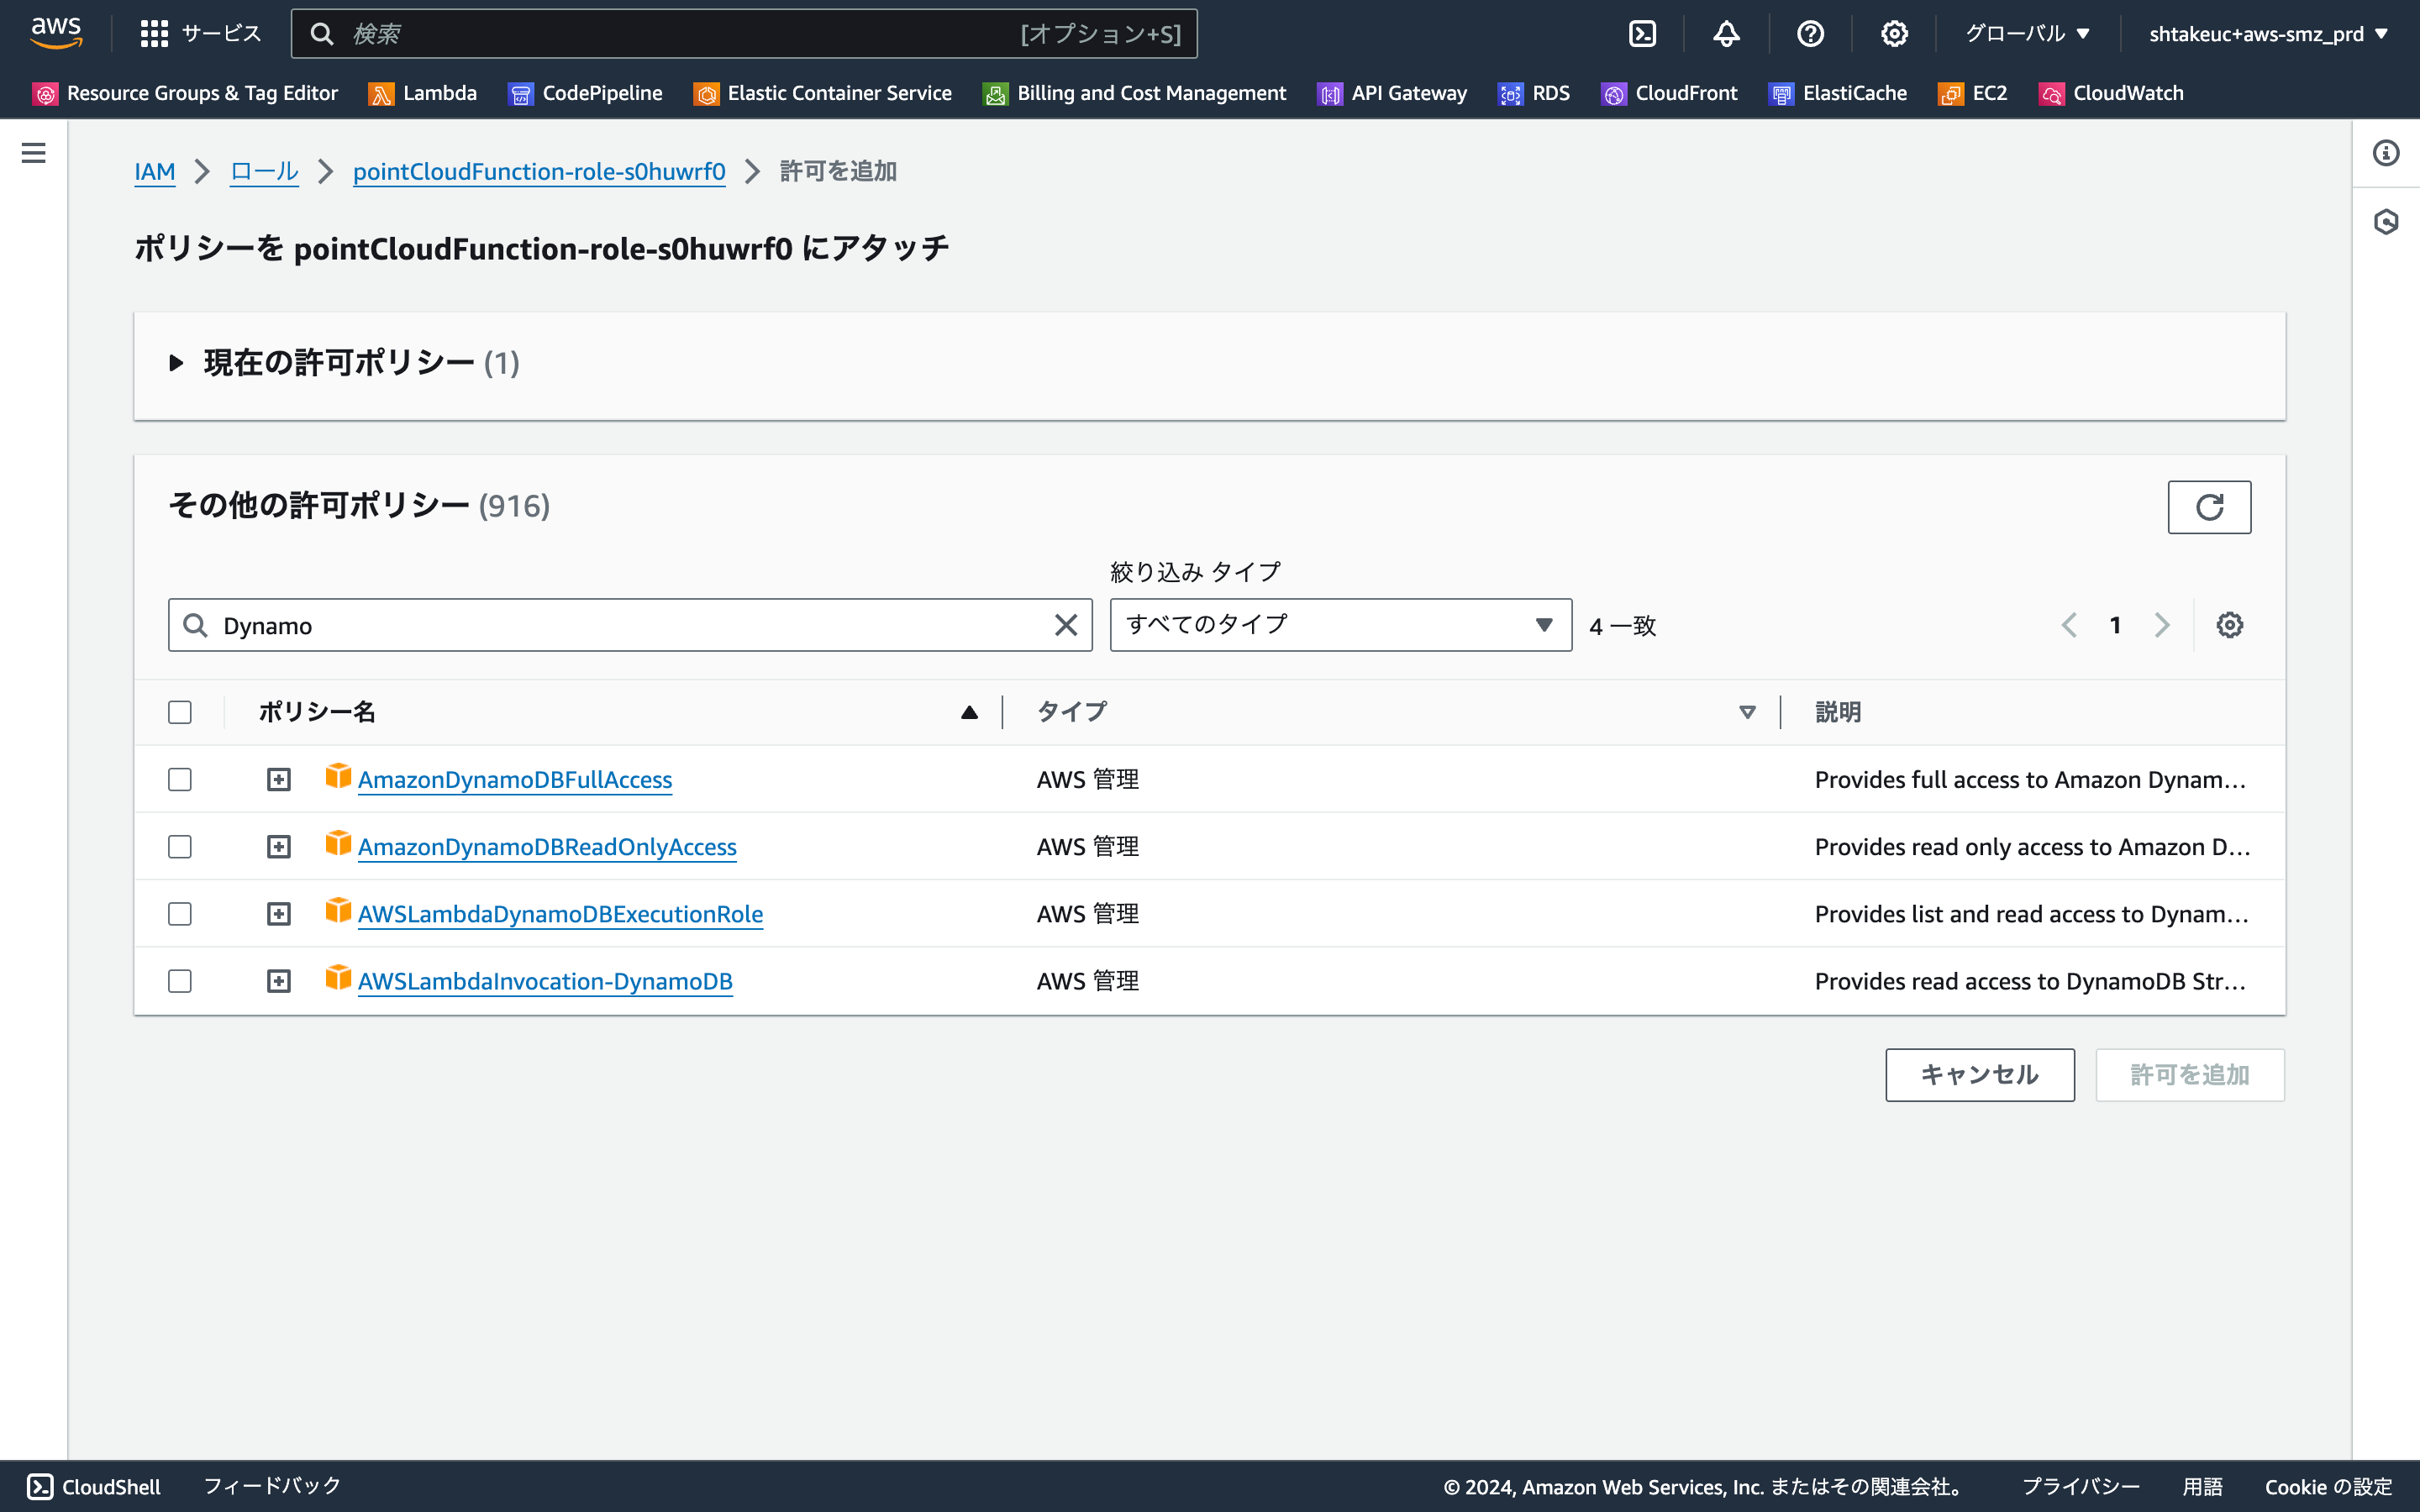Click the 許可を追加 button
This screenshot has width=2420, height=1512.
[2189, 1075]
